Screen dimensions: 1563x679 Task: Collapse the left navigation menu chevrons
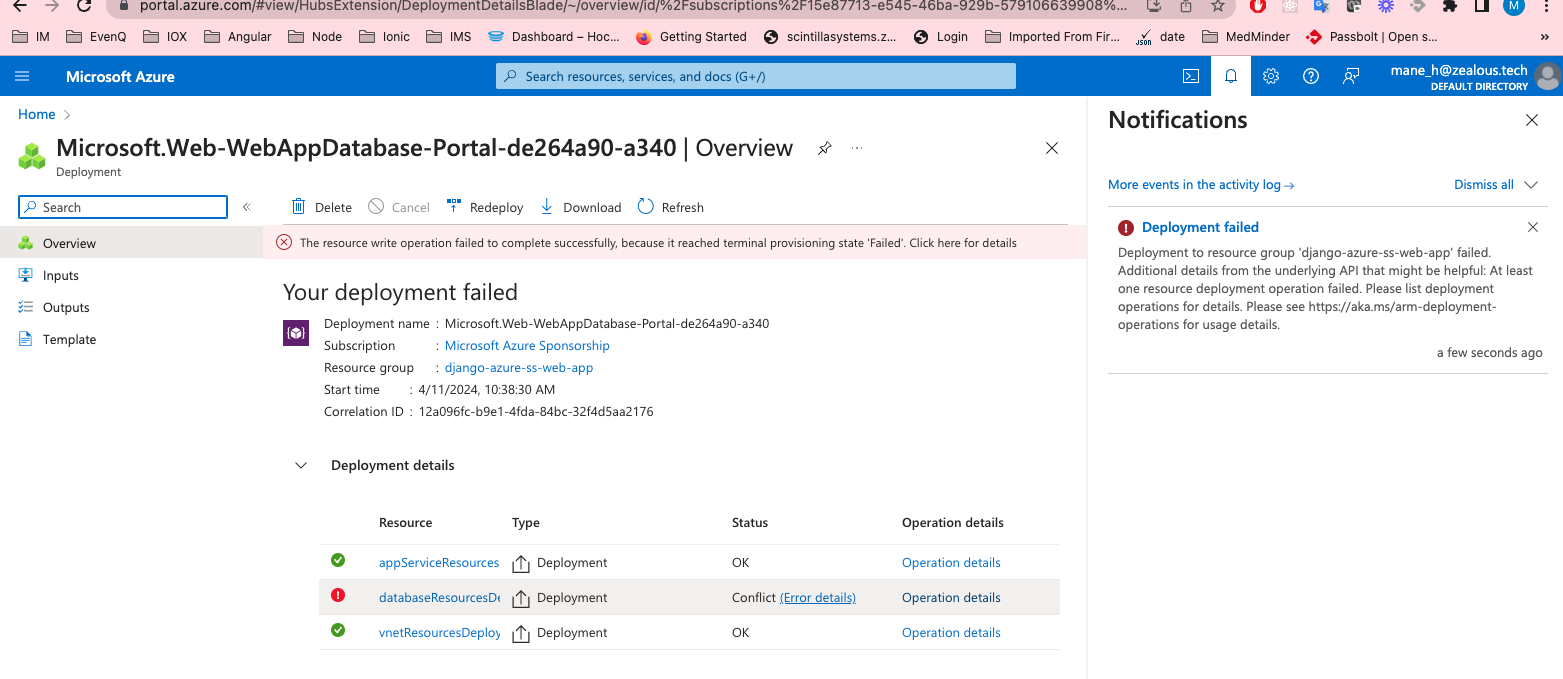(x=247, y=207)
